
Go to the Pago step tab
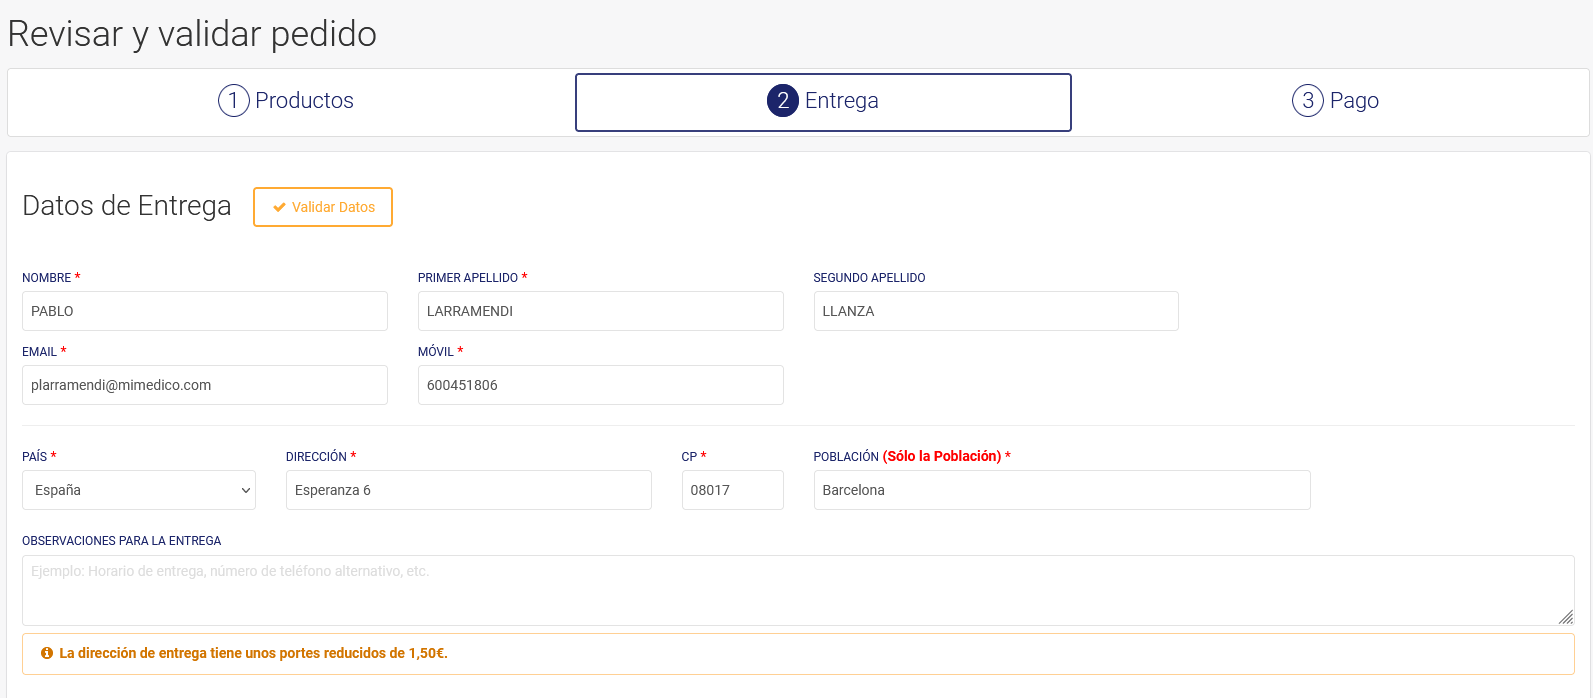(x=1335, y=101)
